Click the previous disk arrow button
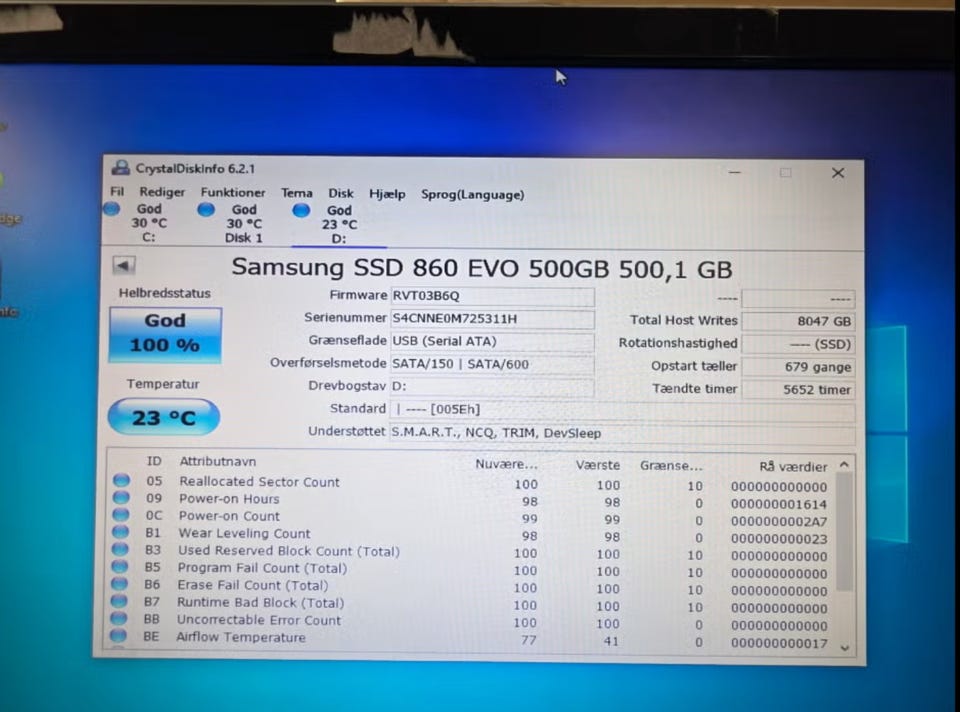The image size is (960, 712). tap(124, 265)
